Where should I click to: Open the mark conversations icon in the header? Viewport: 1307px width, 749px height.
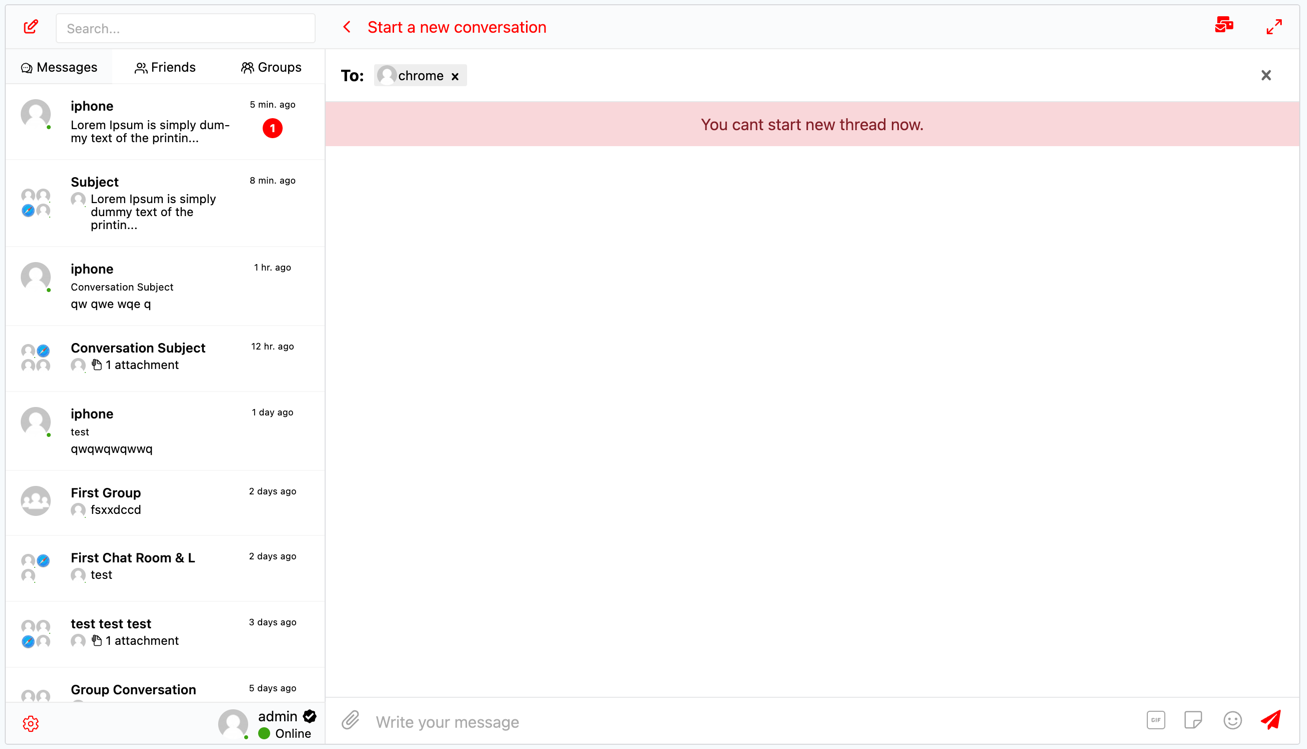tap(1224, 23)
